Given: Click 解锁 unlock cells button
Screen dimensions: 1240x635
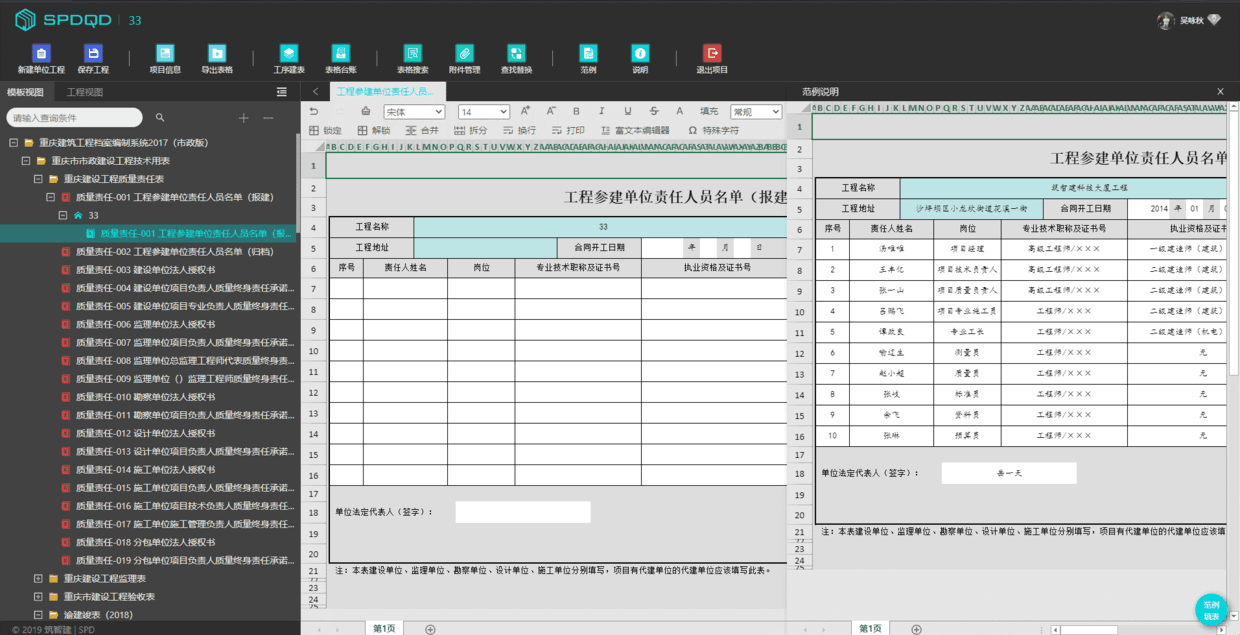Looking at the screenshot, I should (x=374, y=130).
